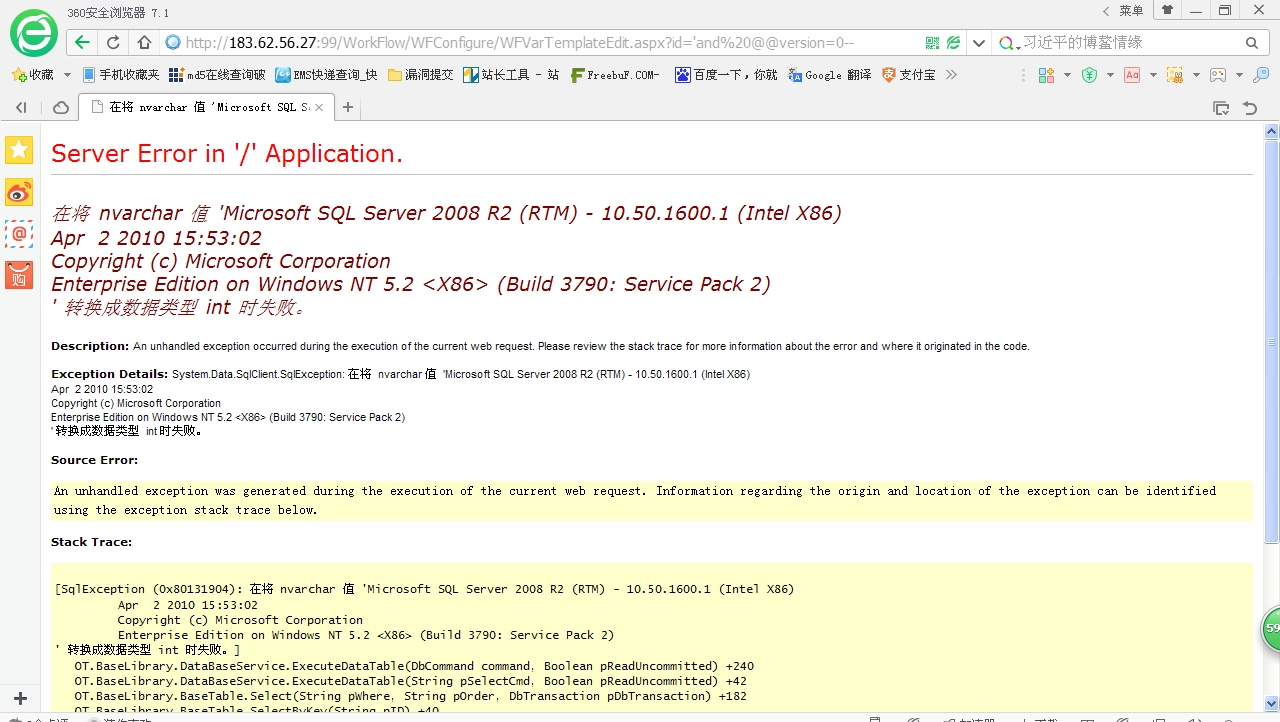This screenshot has width=1280, height=722.
Task: Open the Weibo sidebar icon
Action: click(19, 192)
